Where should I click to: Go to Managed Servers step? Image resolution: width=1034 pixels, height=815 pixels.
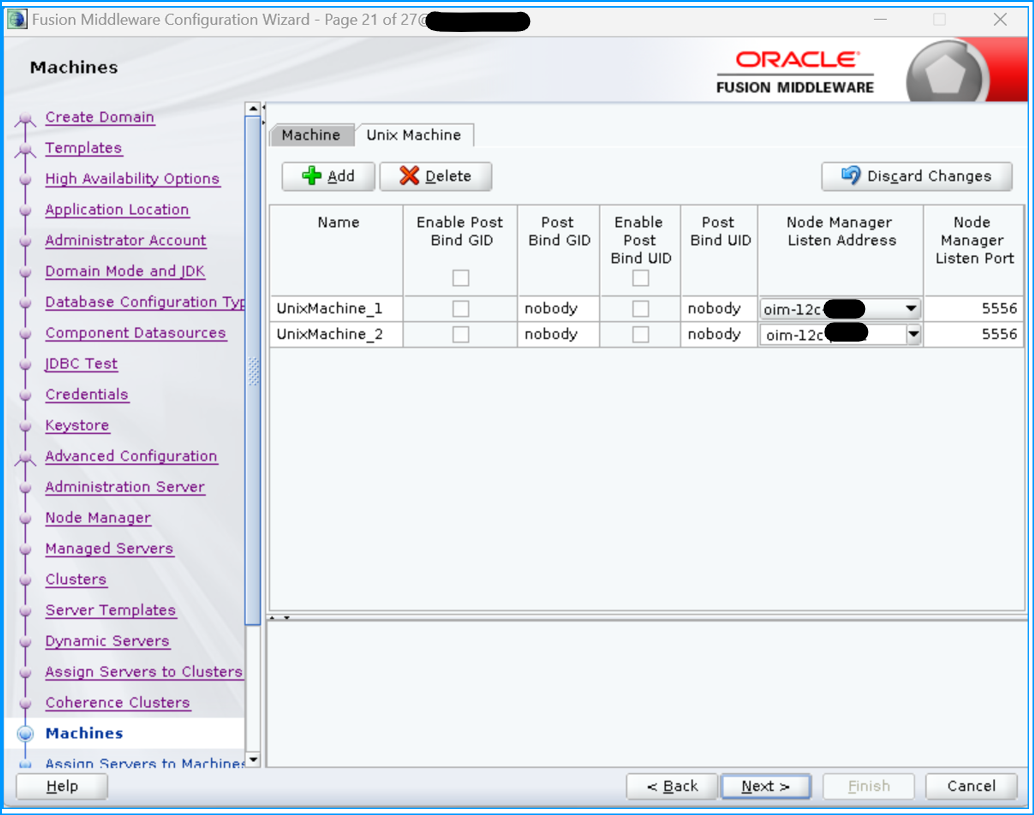[109, 549]
